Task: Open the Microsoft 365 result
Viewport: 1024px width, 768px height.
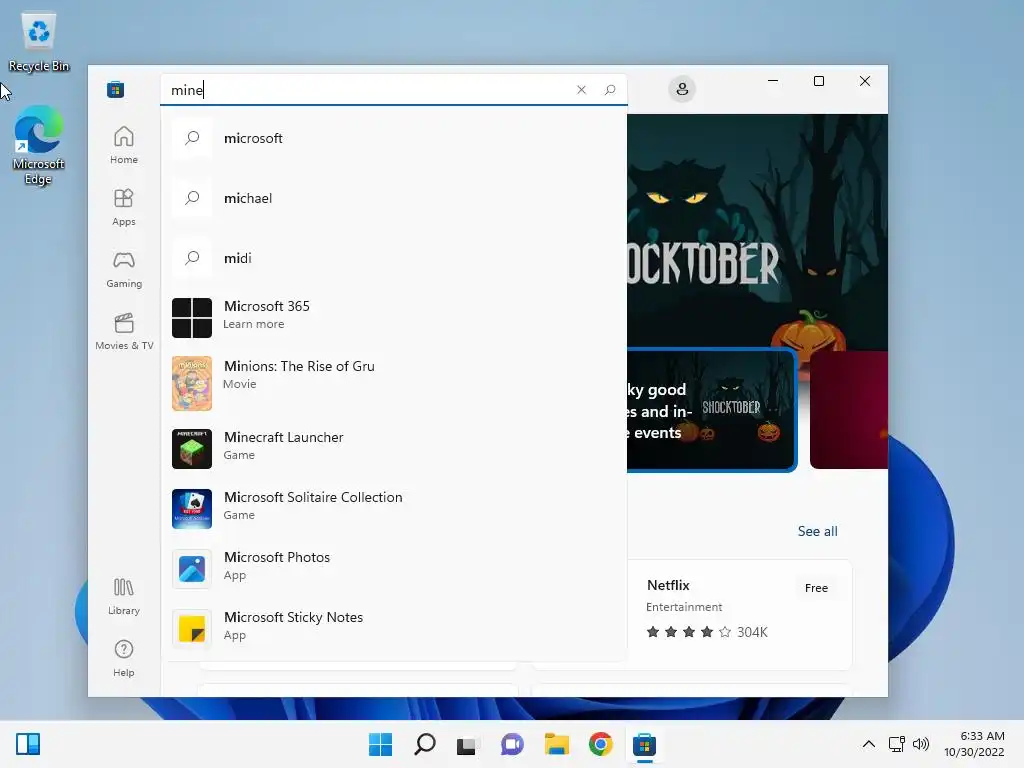Action: pyautogui.click(x=394, y=317)
